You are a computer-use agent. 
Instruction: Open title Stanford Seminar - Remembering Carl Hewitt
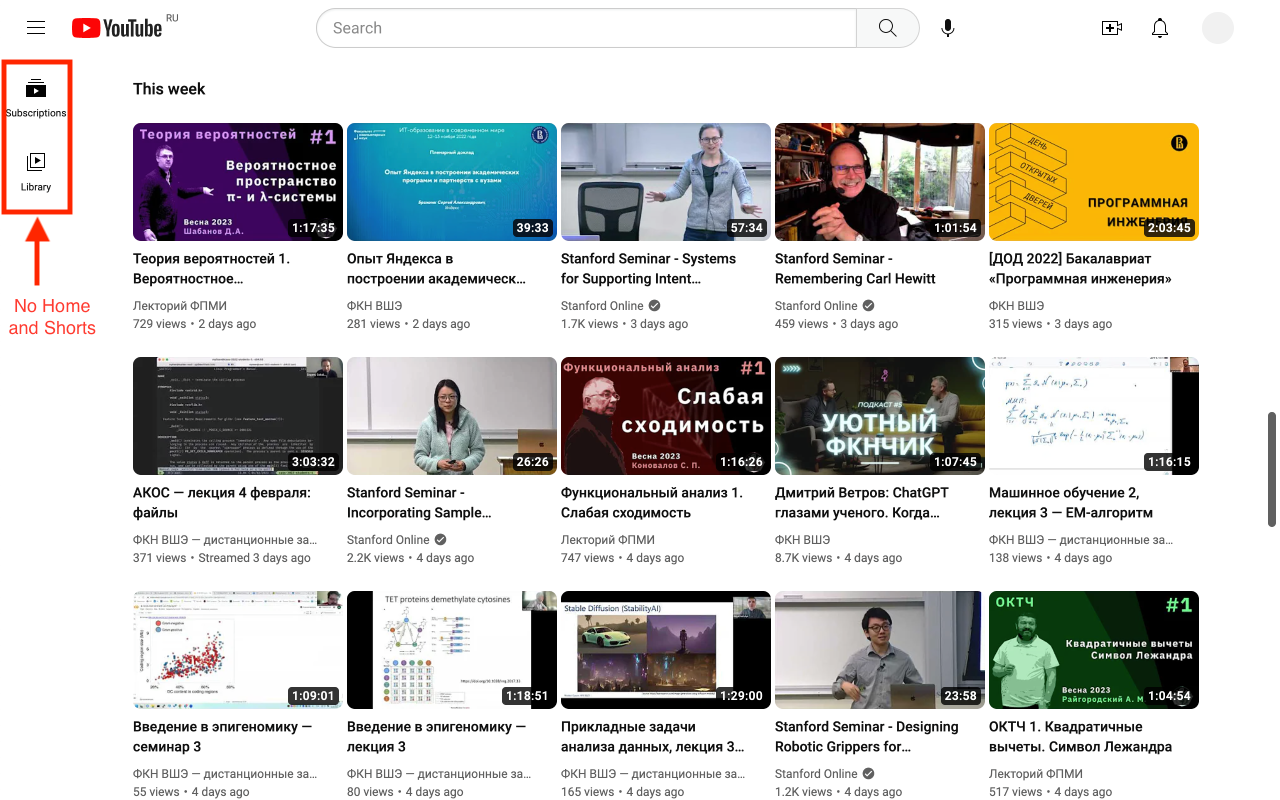[x=855, y=268]
